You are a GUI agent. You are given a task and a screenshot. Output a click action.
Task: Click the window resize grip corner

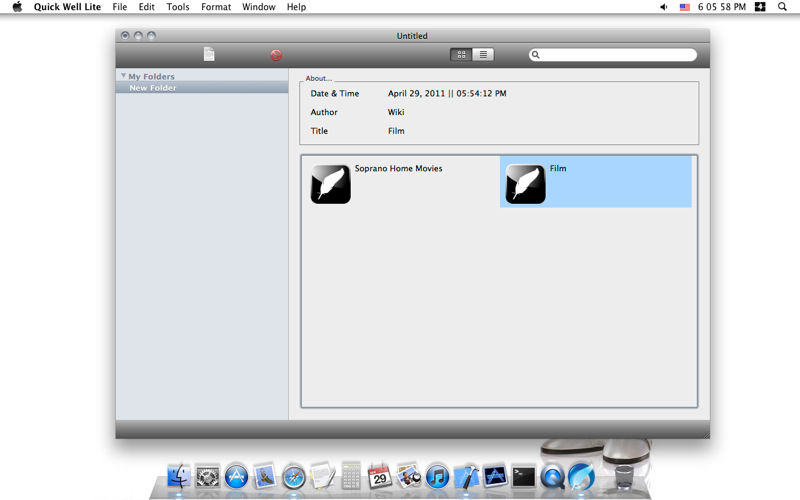[x=706, y=435]
